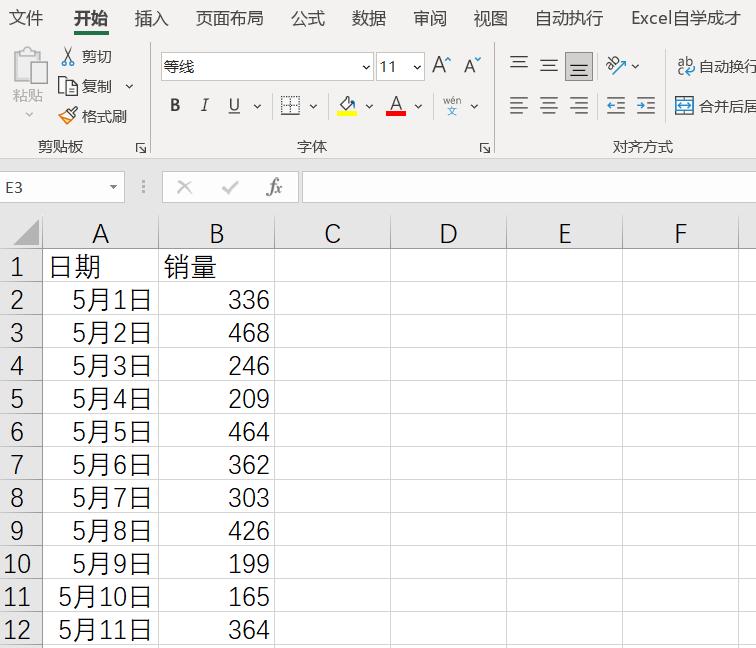Select cell with 销量 header
Image resolution: width=756 pixels, height=648 pixels.
[216, 266]
